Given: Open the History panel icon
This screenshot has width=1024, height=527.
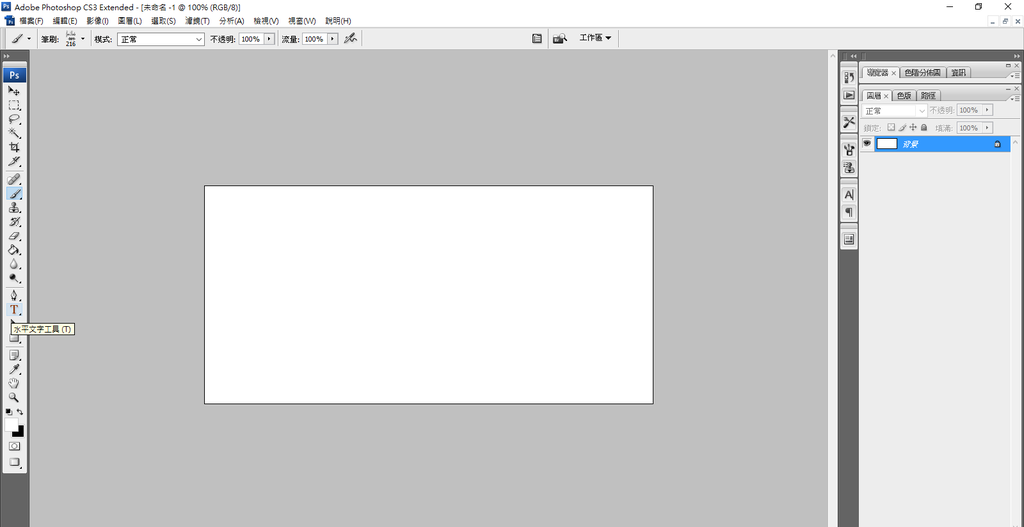Looking at the screenshot, I should pos(849,78).
